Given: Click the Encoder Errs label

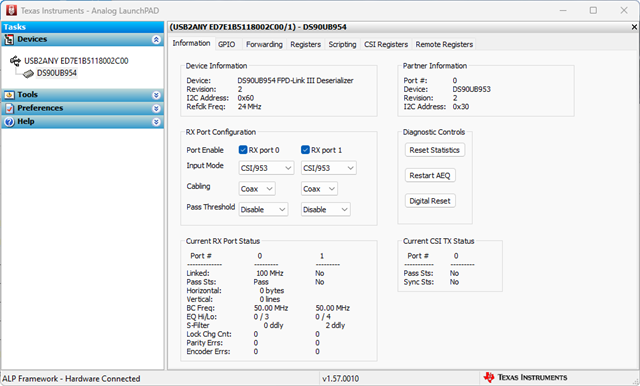Looking at the screenshot, I should tap(208, 352).
